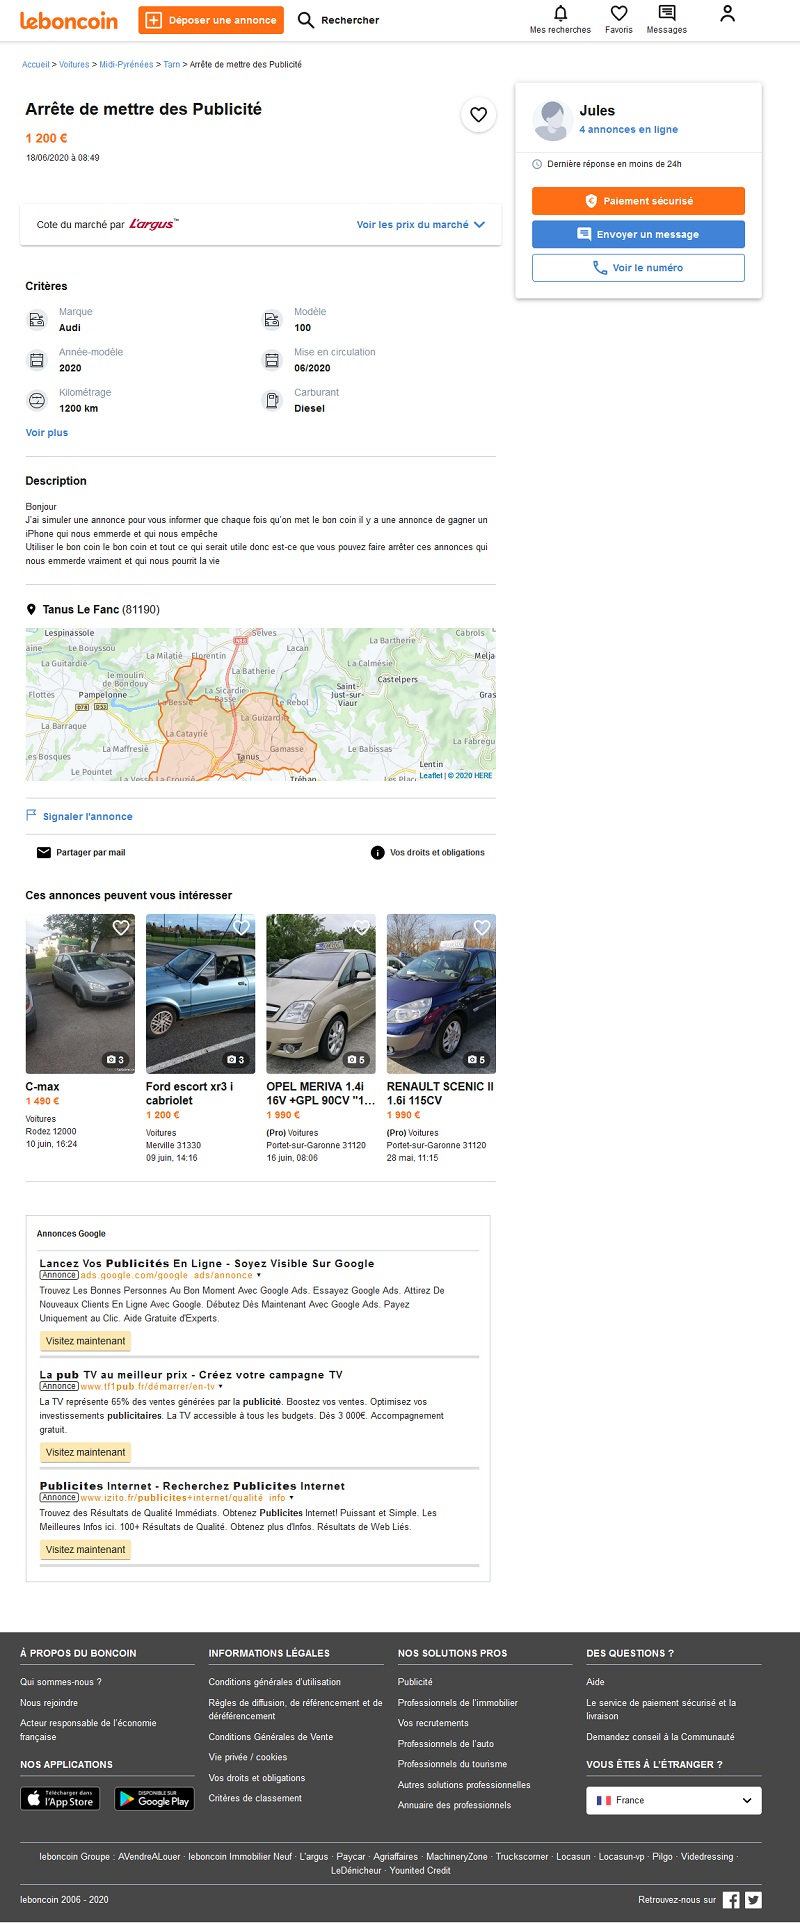800x1923 pixels.
Task: Open the C-max ad thumbnail
Action: click(x=80, y=993)
